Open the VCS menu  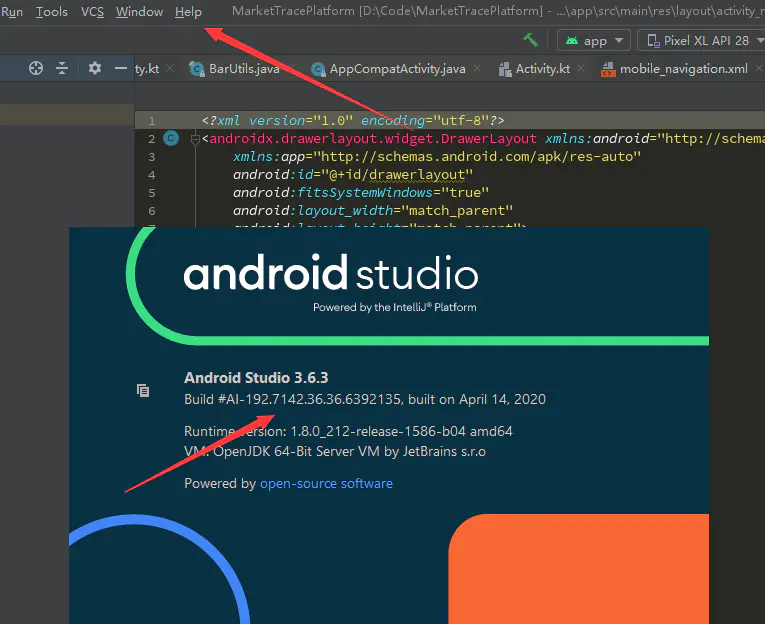click(x=92, y=12)
